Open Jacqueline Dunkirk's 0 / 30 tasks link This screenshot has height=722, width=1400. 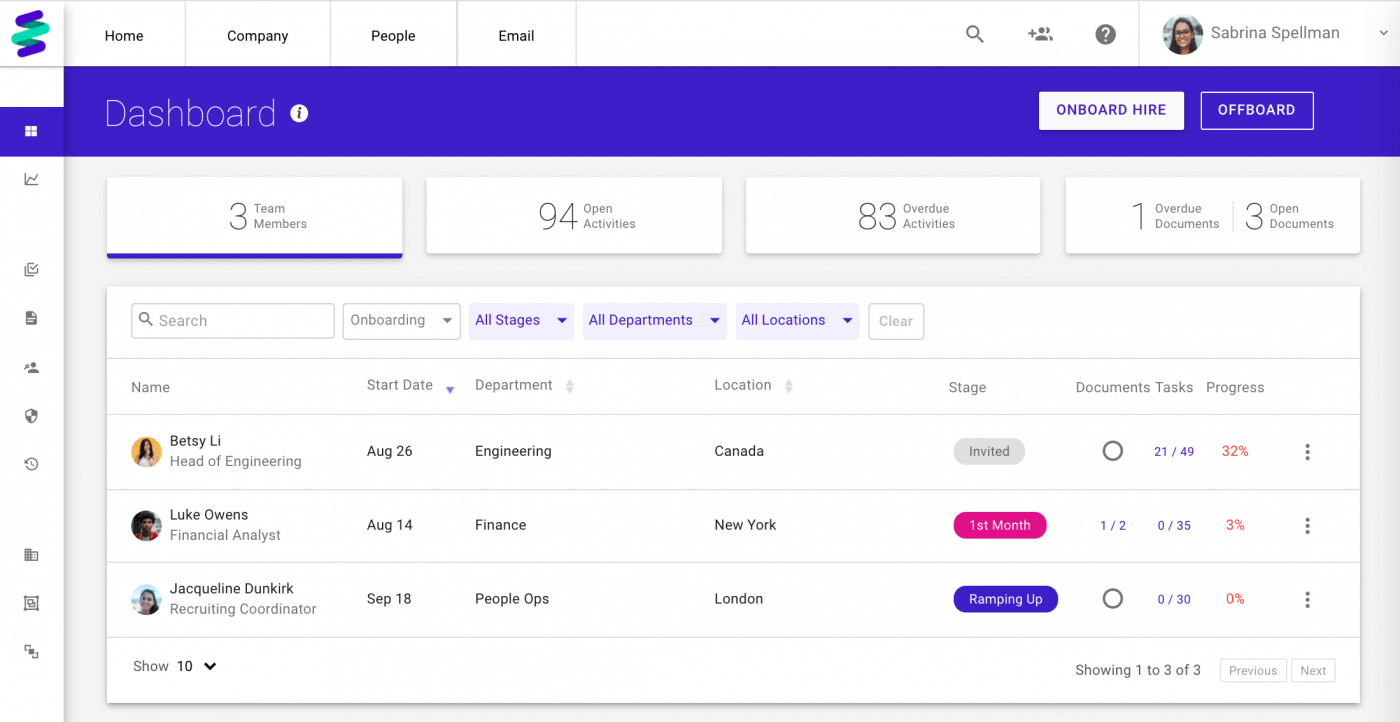tap(1174, 600)
